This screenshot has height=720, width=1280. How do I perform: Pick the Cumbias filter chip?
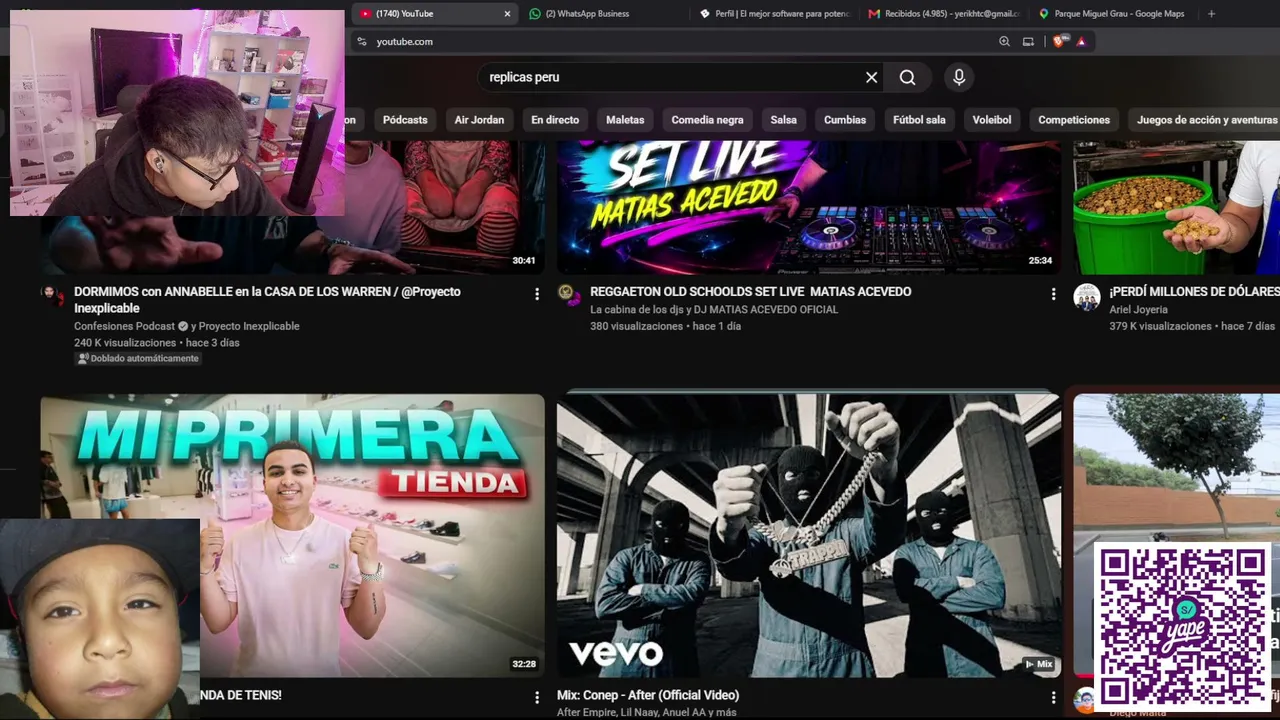pos(845,120)
